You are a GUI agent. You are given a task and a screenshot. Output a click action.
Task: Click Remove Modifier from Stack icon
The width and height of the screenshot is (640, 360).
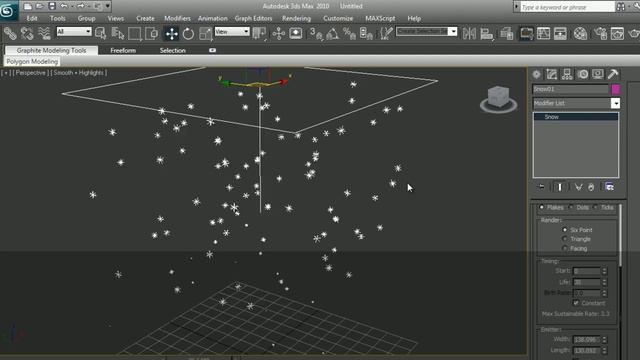[591, 187]
